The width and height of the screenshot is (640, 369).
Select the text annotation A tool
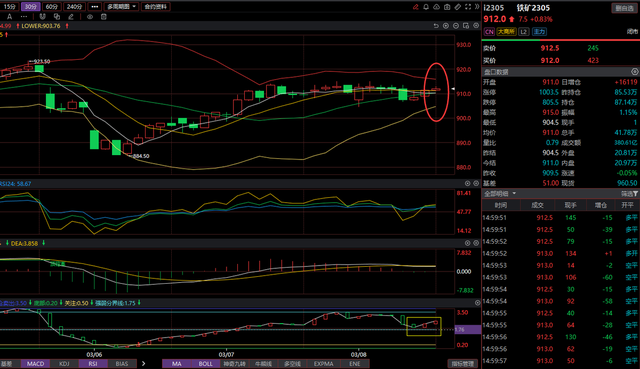pyautogui.click(x=9, y=17)
